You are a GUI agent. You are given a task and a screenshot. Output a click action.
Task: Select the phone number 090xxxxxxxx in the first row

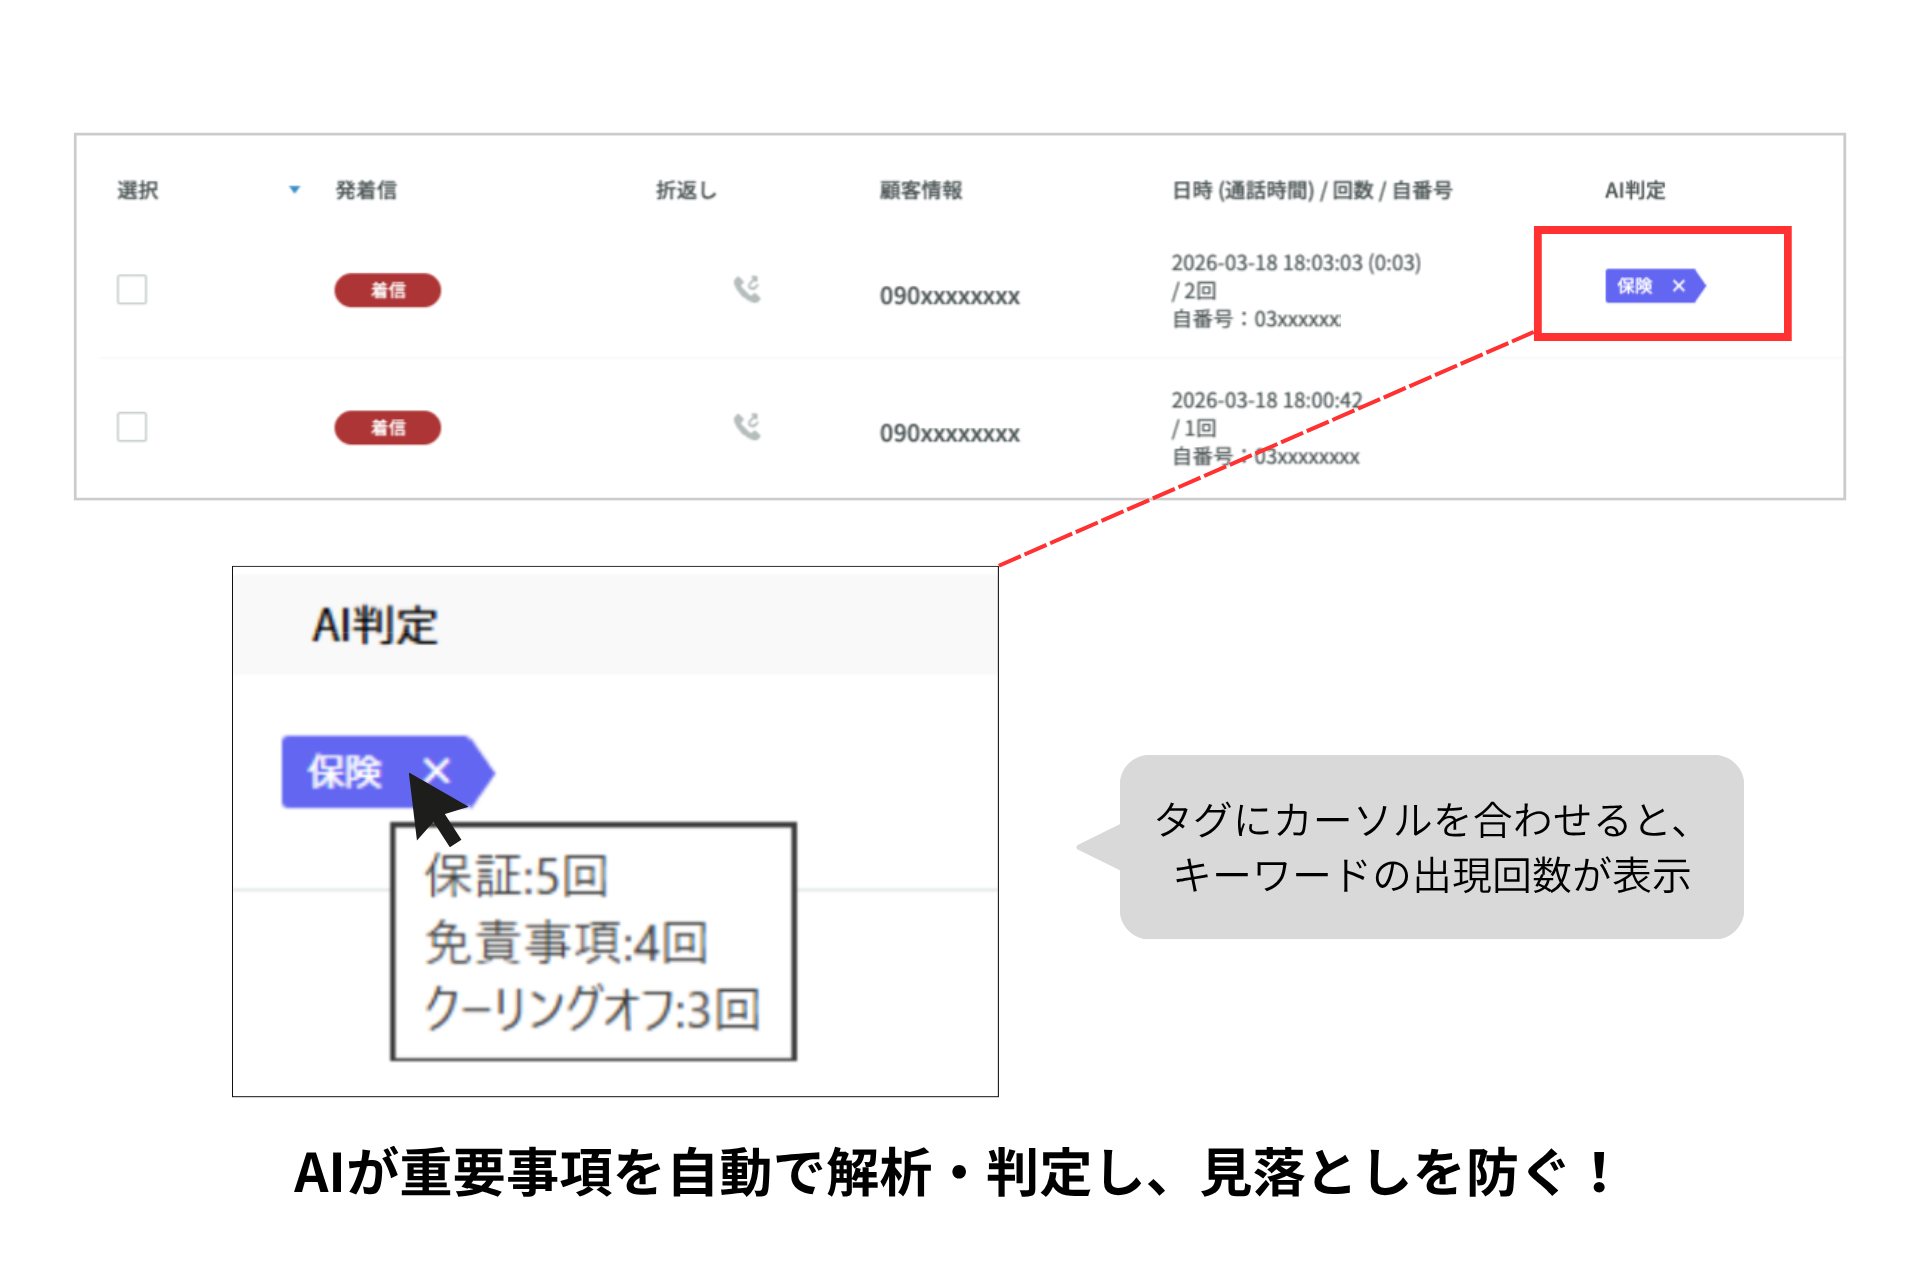tap(949, 296)
